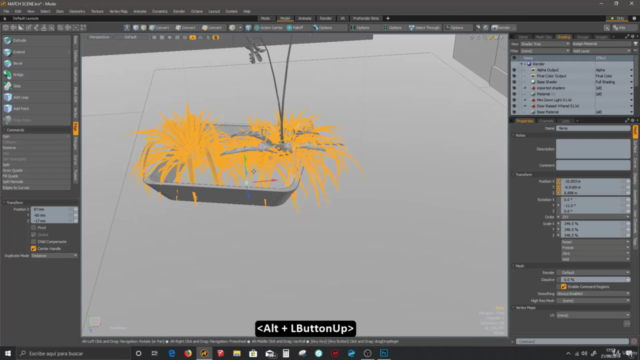
Task: Open File Explorer from the taskbar
Action: pos(237,353)
